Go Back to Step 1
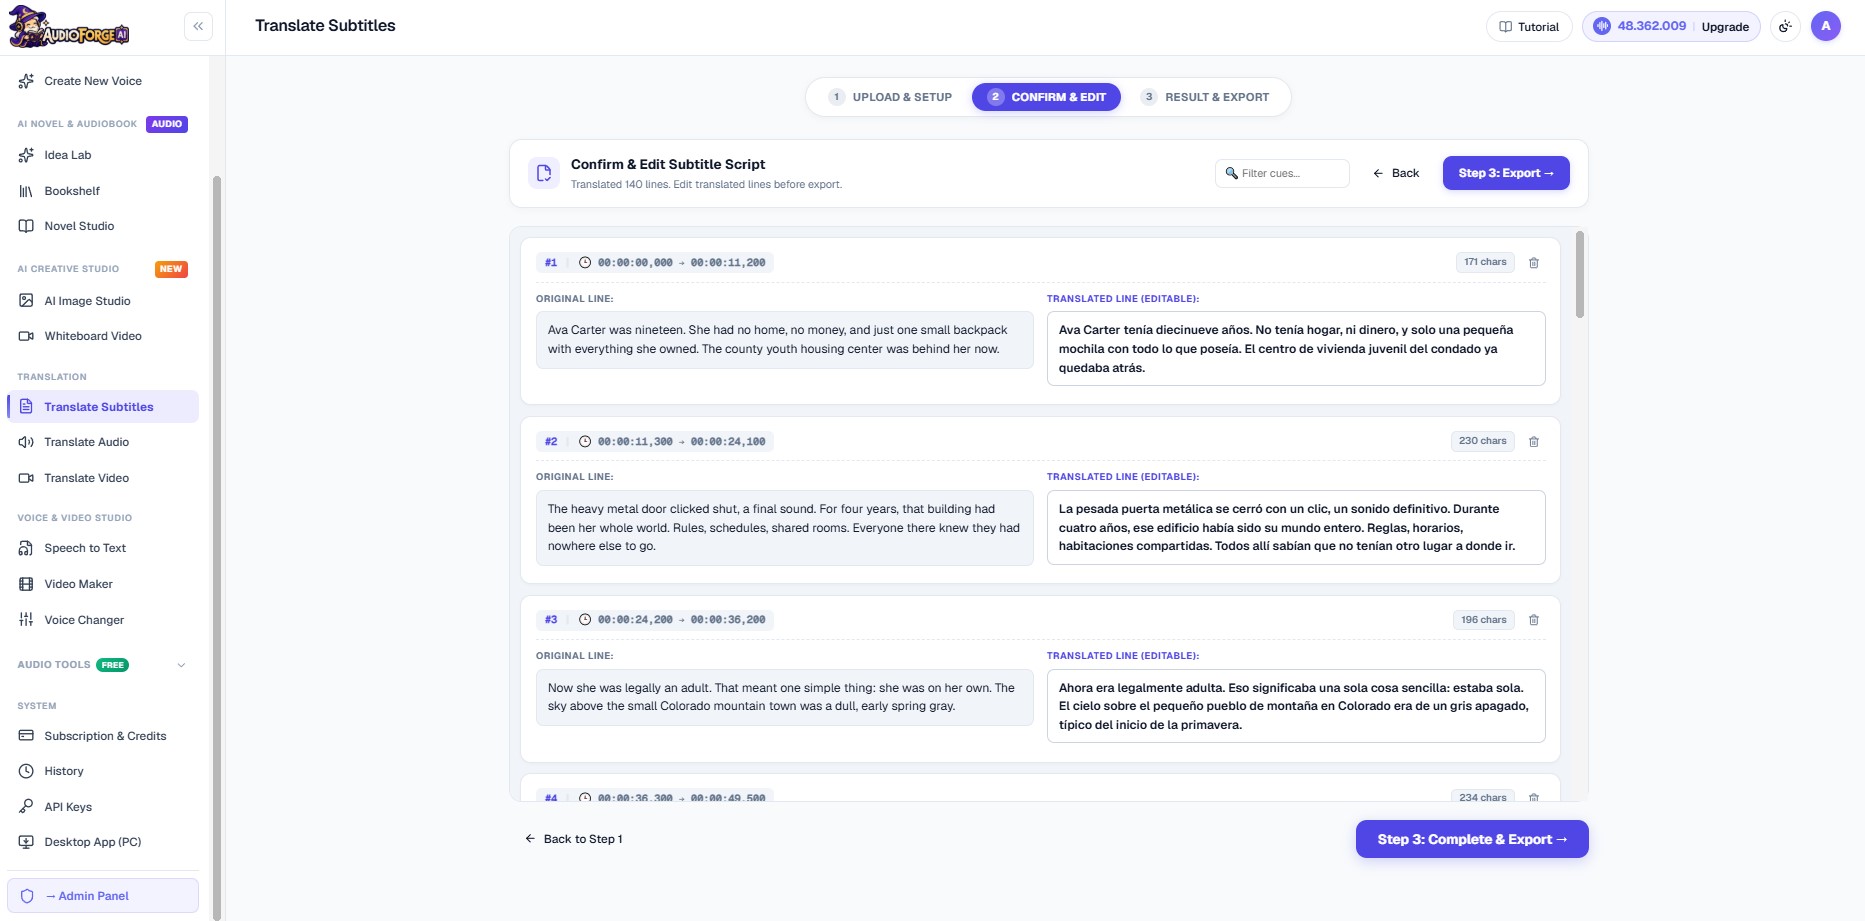1865x921 pixels. pos(574,839)
